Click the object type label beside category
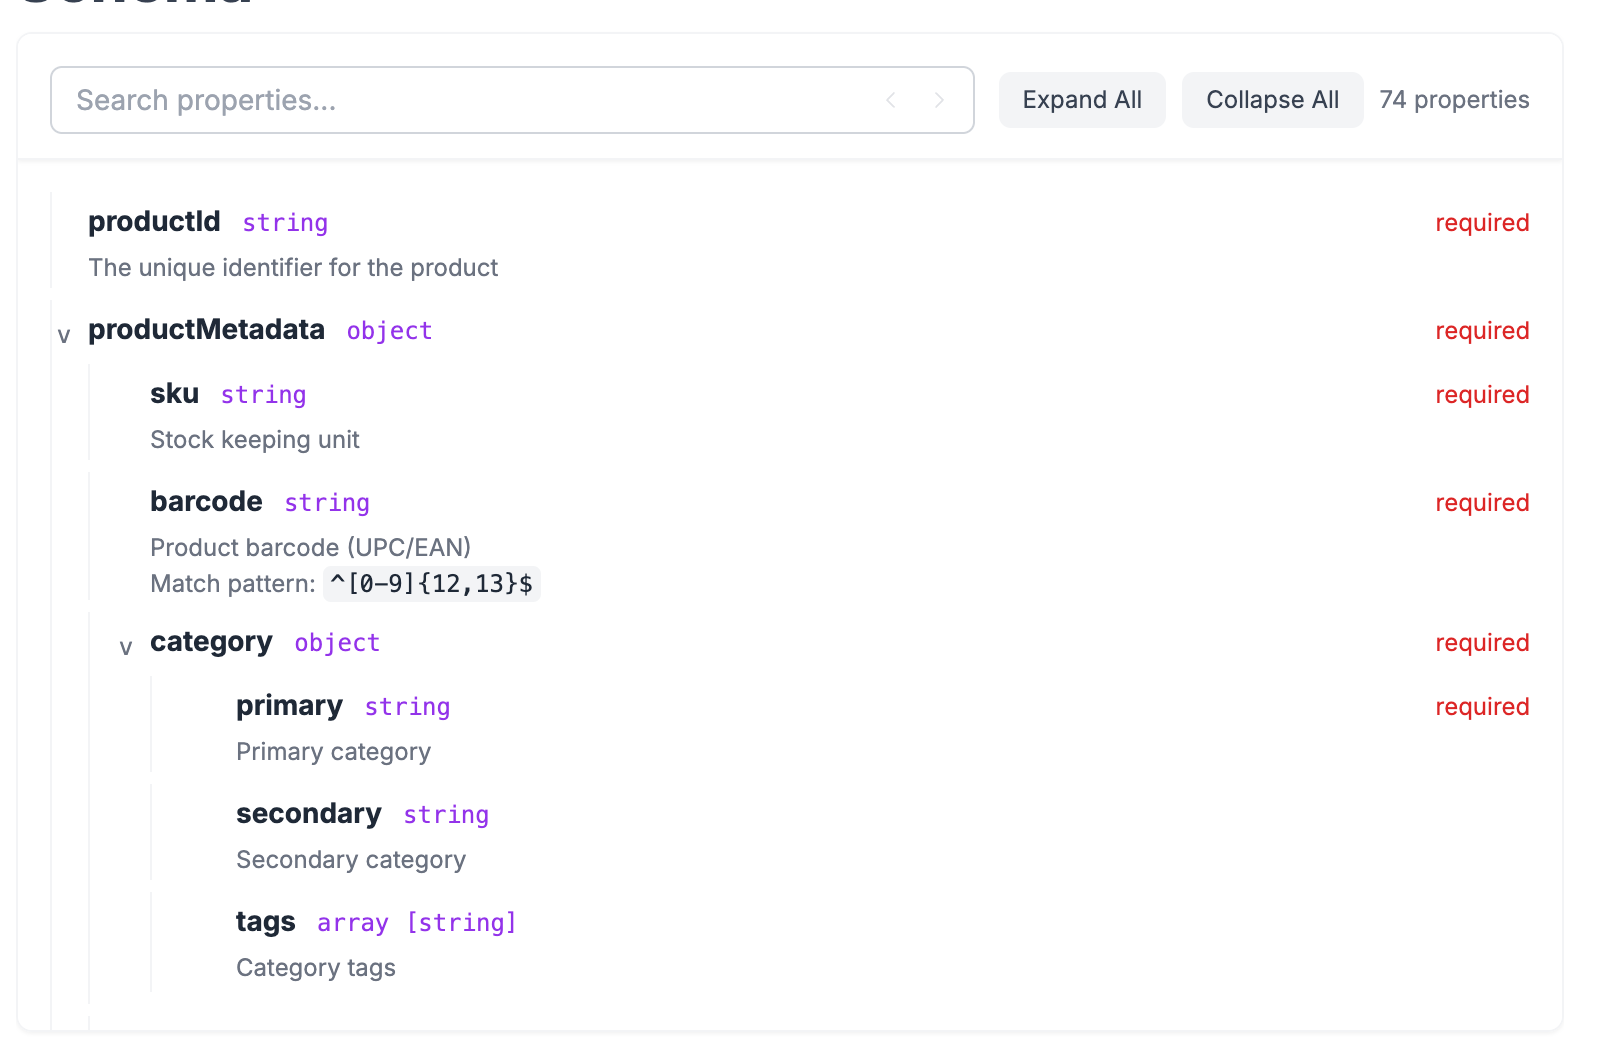Screen dimensions: 1610x1058 pyautogui.click(x=337, y=643)
